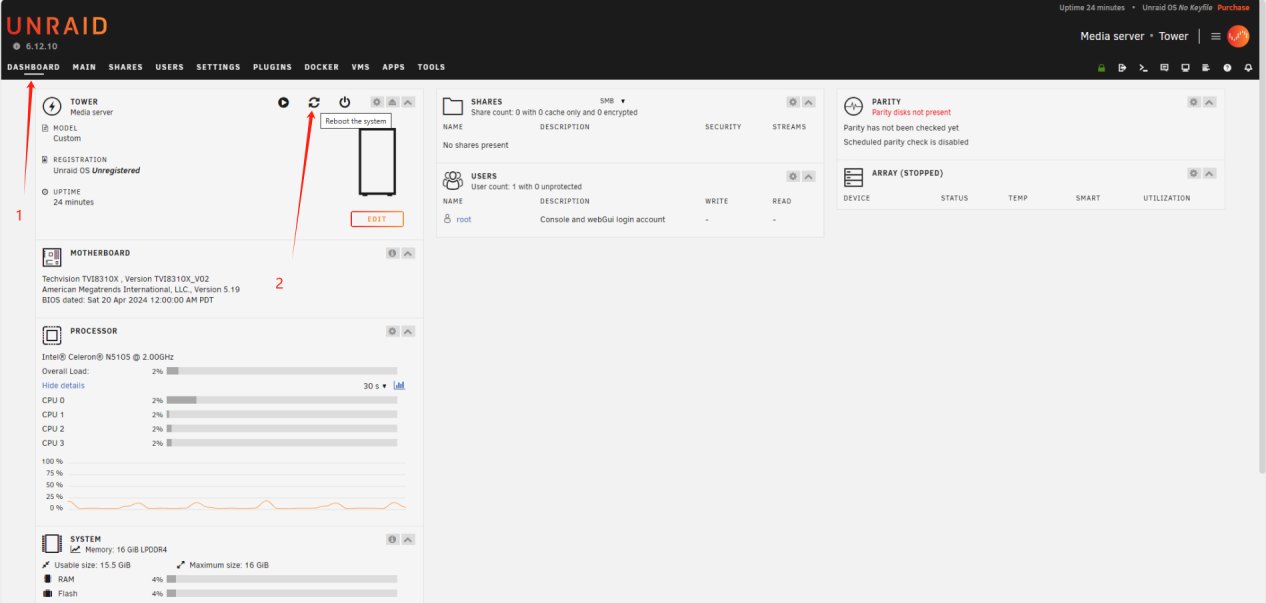The image size is (1266, 603).
Task: Click the Tower panel eject-style icon
Action: tap(393, 102)
